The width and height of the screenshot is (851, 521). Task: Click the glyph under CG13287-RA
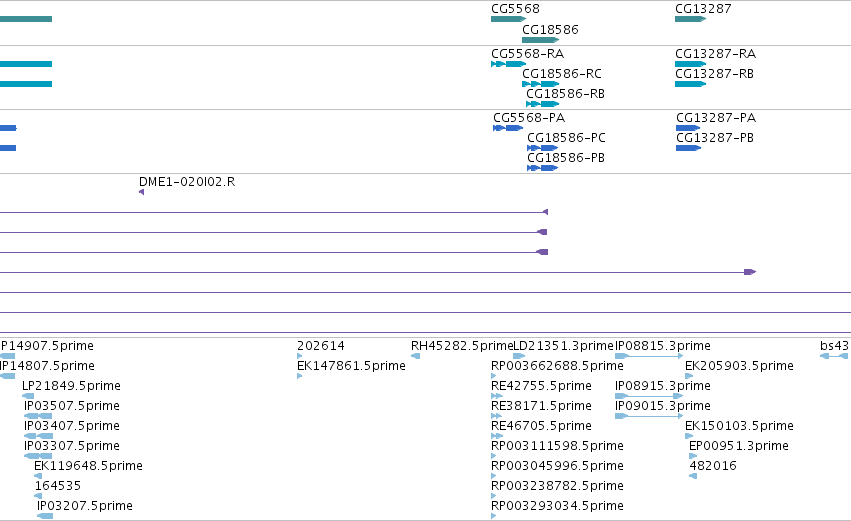[690, 64]
